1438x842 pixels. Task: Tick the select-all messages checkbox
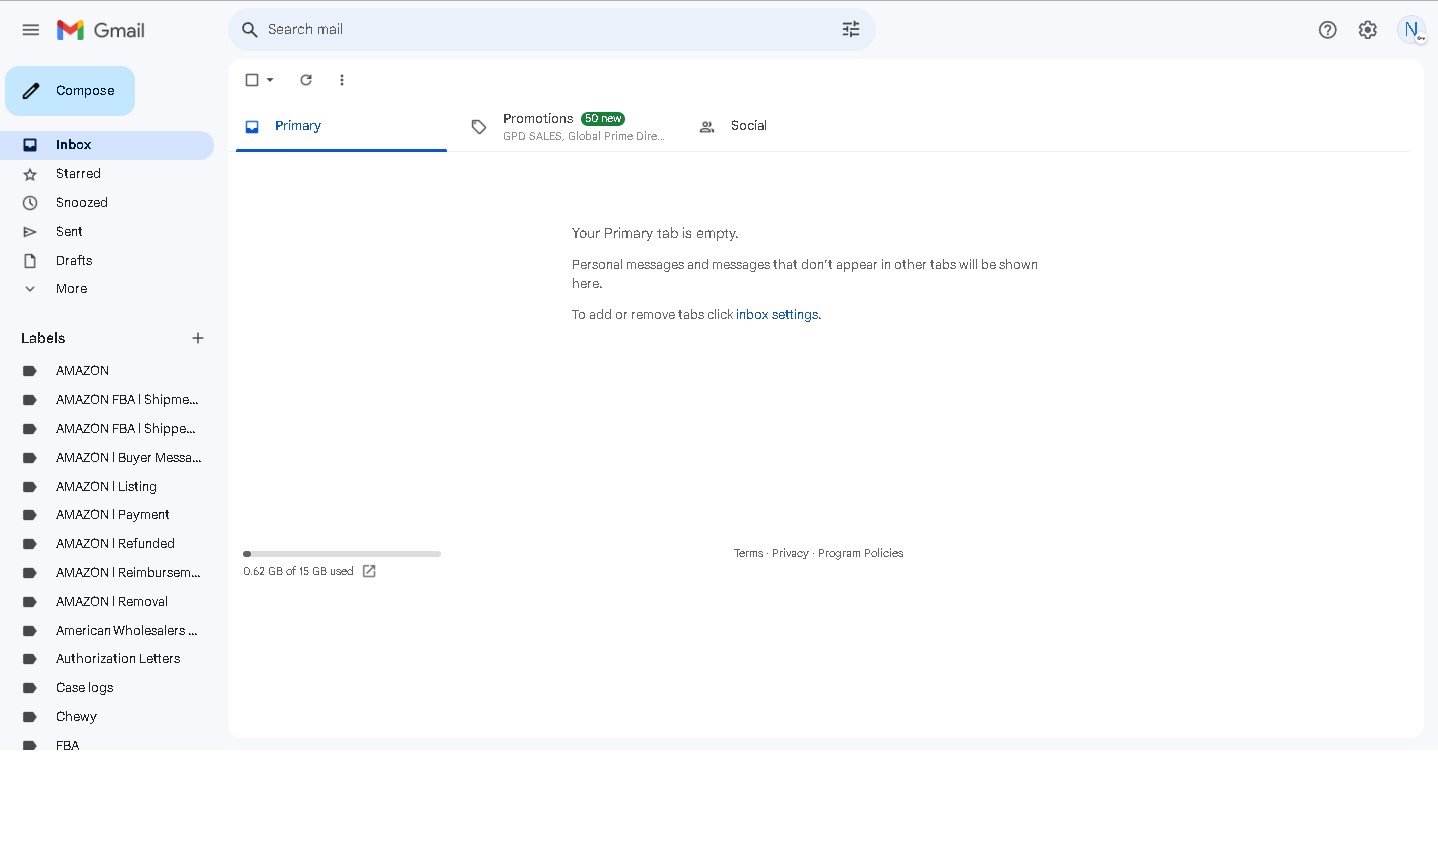252,80
